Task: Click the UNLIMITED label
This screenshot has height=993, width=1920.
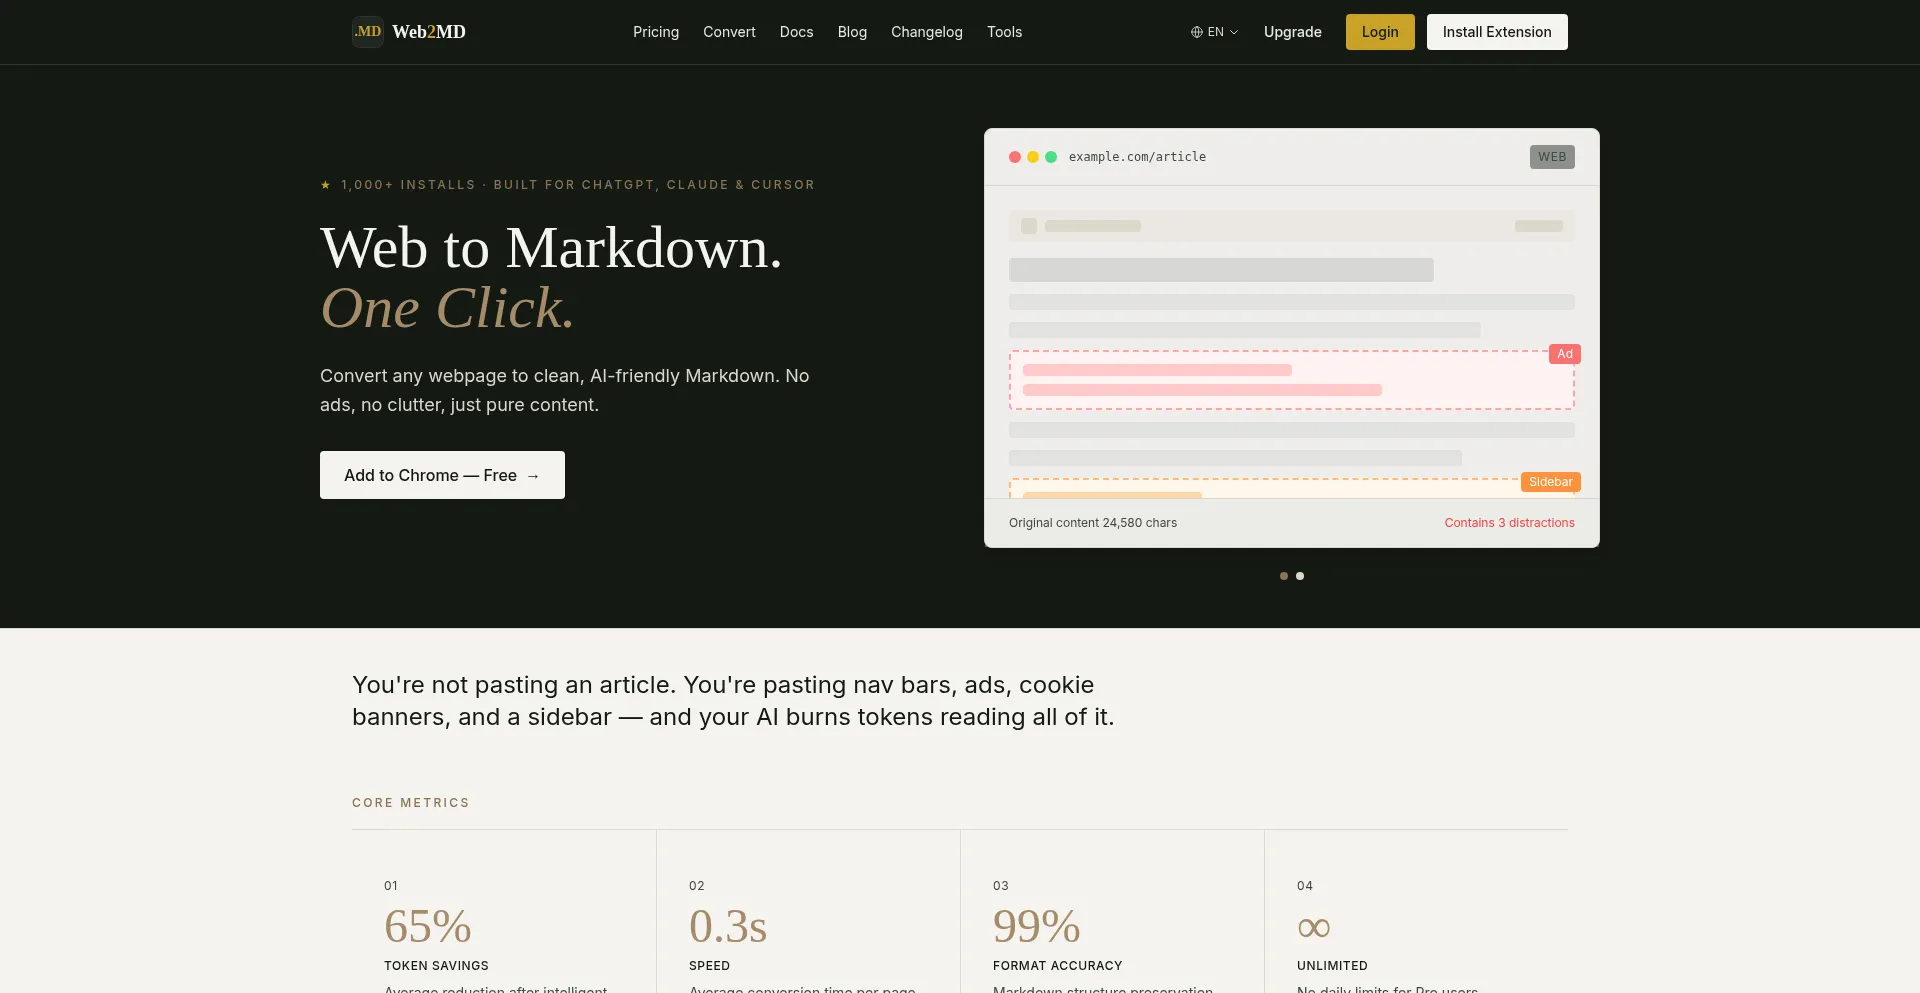Action: 1332,966
